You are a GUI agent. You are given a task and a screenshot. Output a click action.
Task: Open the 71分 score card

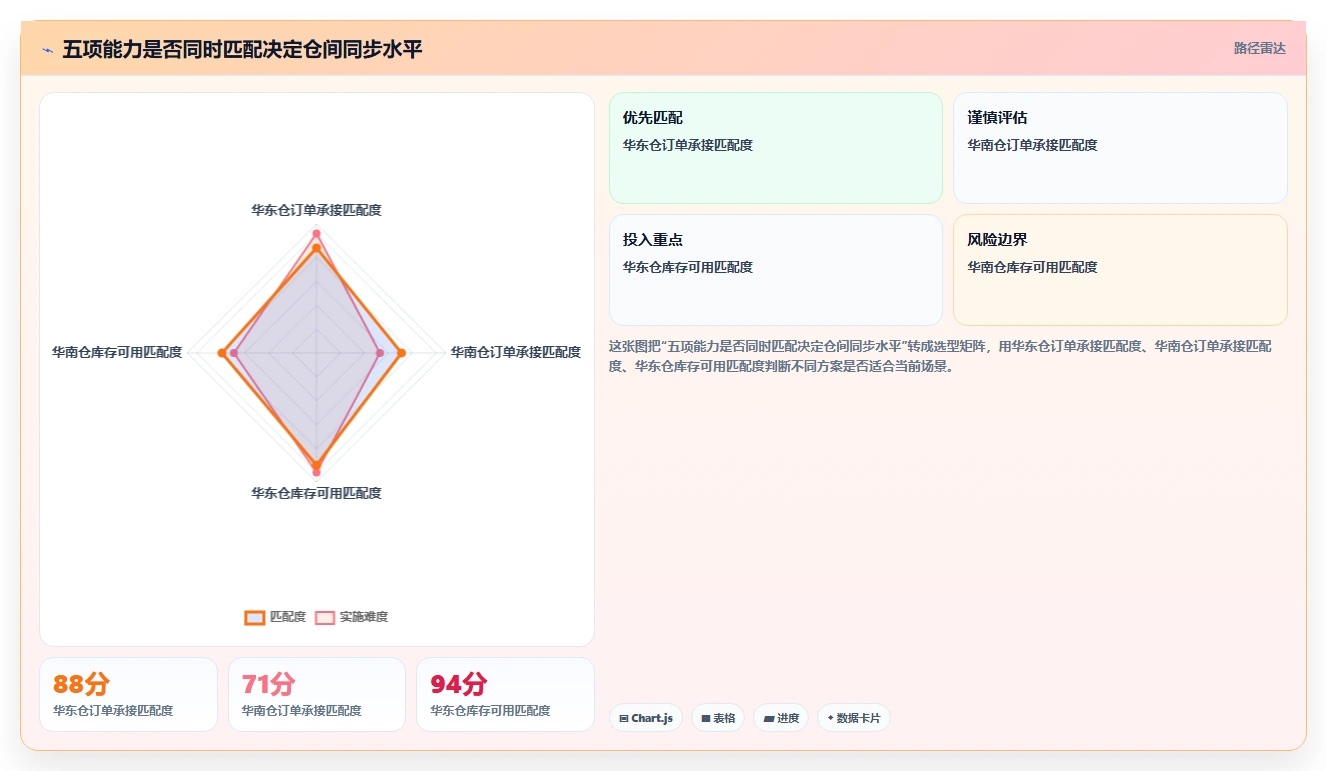(317, 694)
